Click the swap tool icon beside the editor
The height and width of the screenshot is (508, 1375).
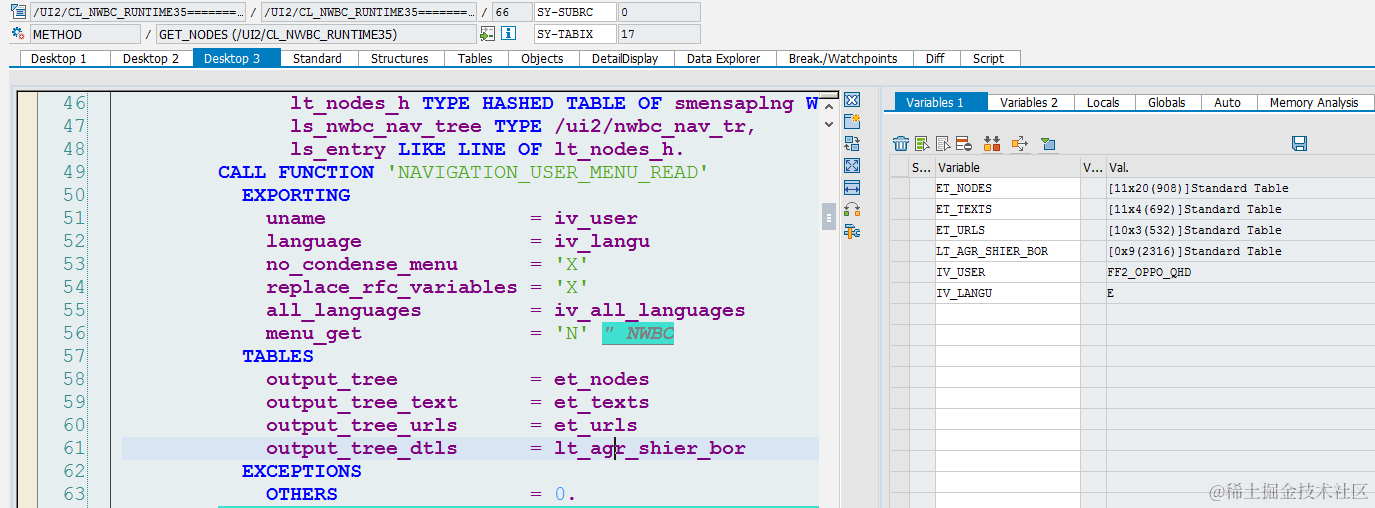[852, 144]
